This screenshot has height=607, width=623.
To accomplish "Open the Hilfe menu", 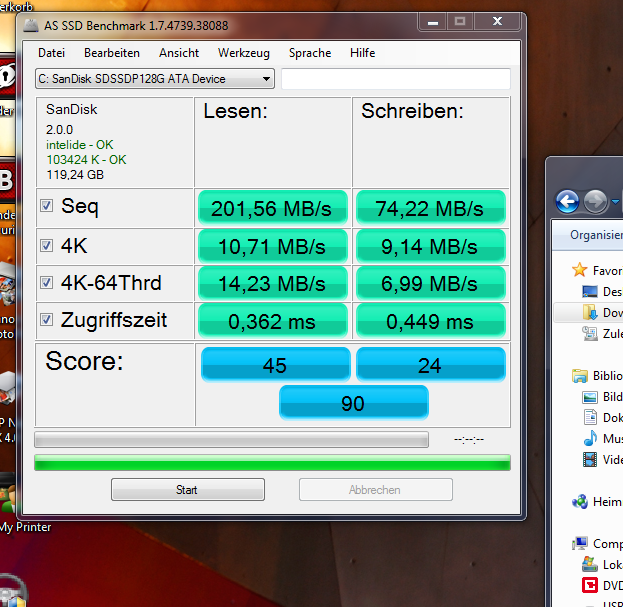I will tap(362, 53).
